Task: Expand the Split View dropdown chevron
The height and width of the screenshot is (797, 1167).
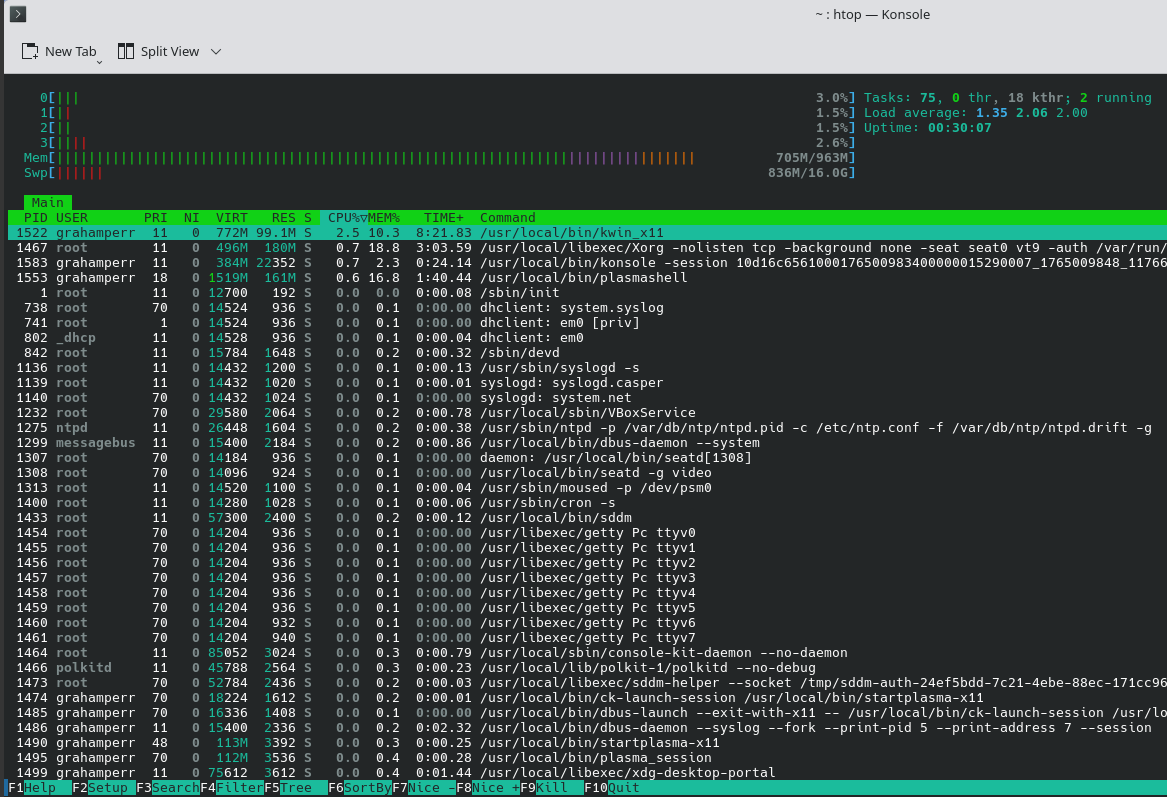Action: [x=216, y=52]
